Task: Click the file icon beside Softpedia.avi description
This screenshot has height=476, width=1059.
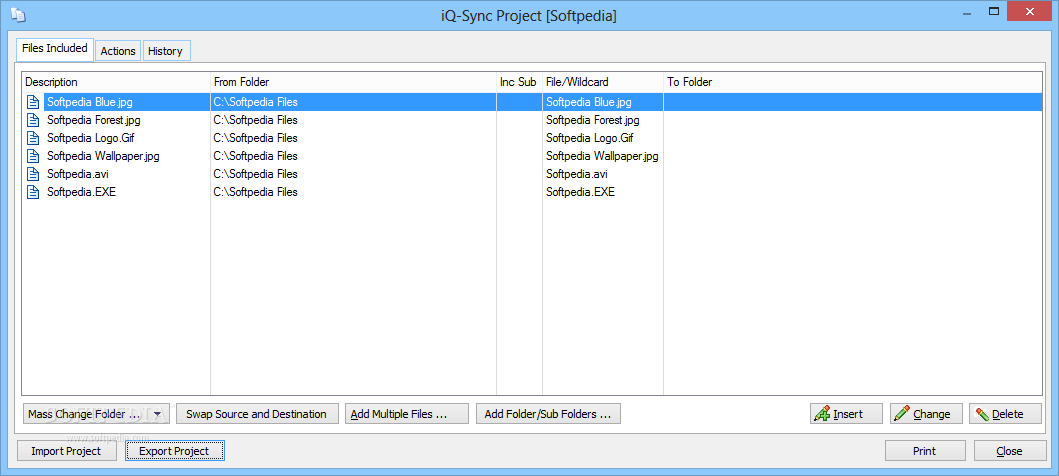Action: 33,174
